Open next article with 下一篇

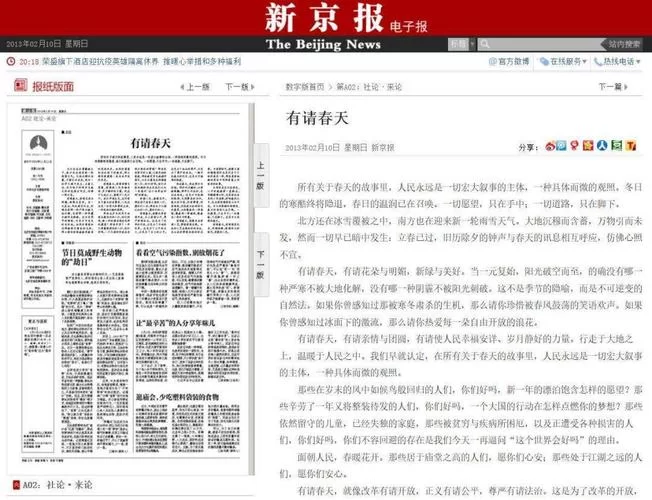pos(613,87)
